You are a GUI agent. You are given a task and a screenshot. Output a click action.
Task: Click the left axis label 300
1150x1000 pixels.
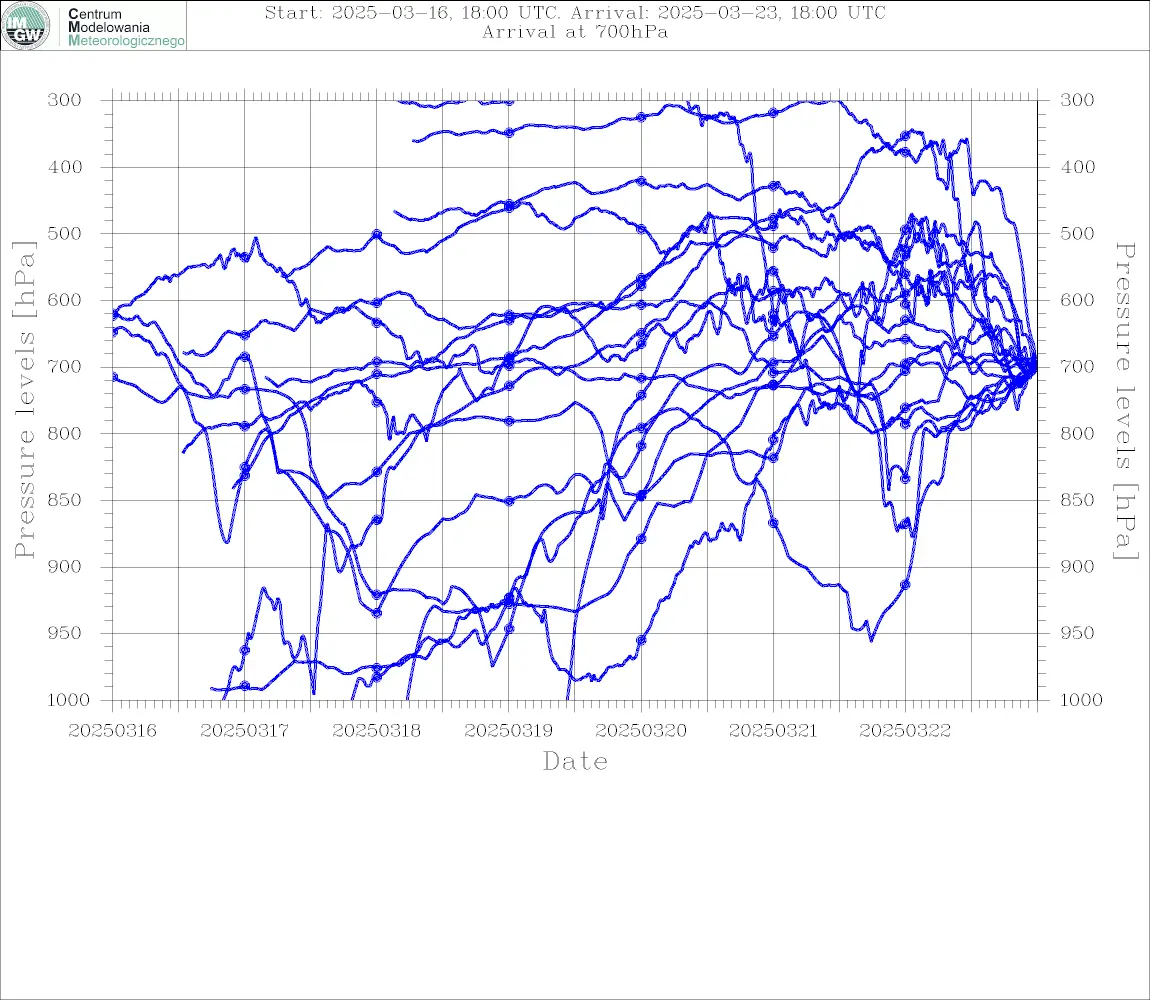click(x=65, y=100)
